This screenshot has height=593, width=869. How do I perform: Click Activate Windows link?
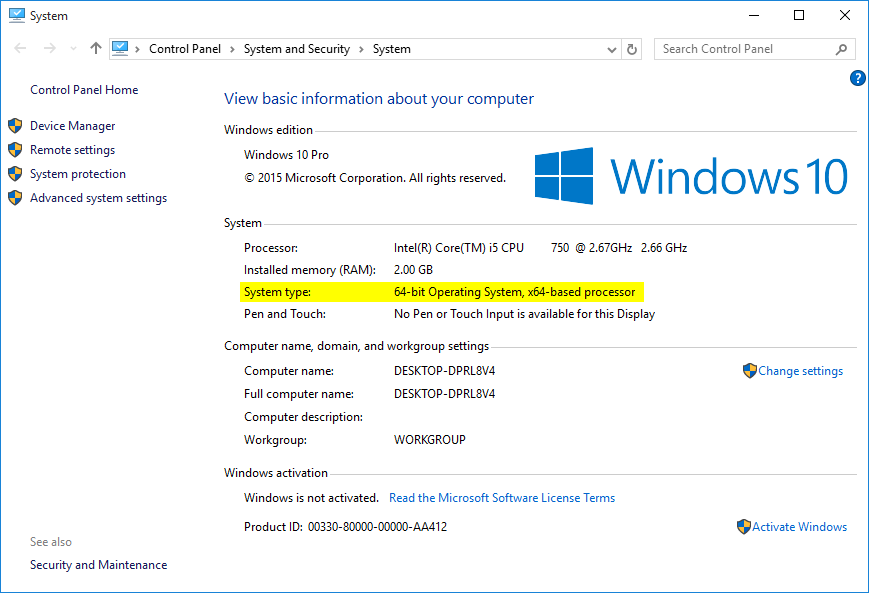[799, 526]
